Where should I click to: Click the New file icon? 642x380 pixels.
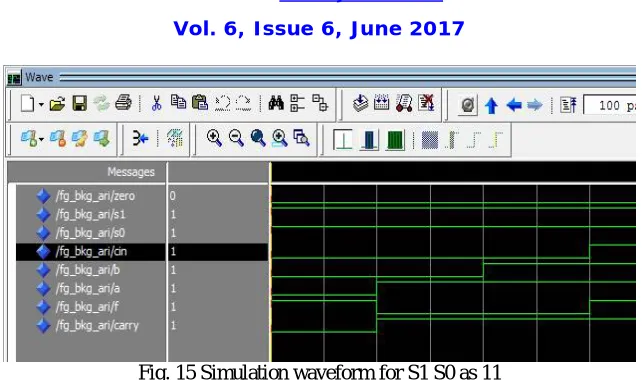click(x=27, y=103)
